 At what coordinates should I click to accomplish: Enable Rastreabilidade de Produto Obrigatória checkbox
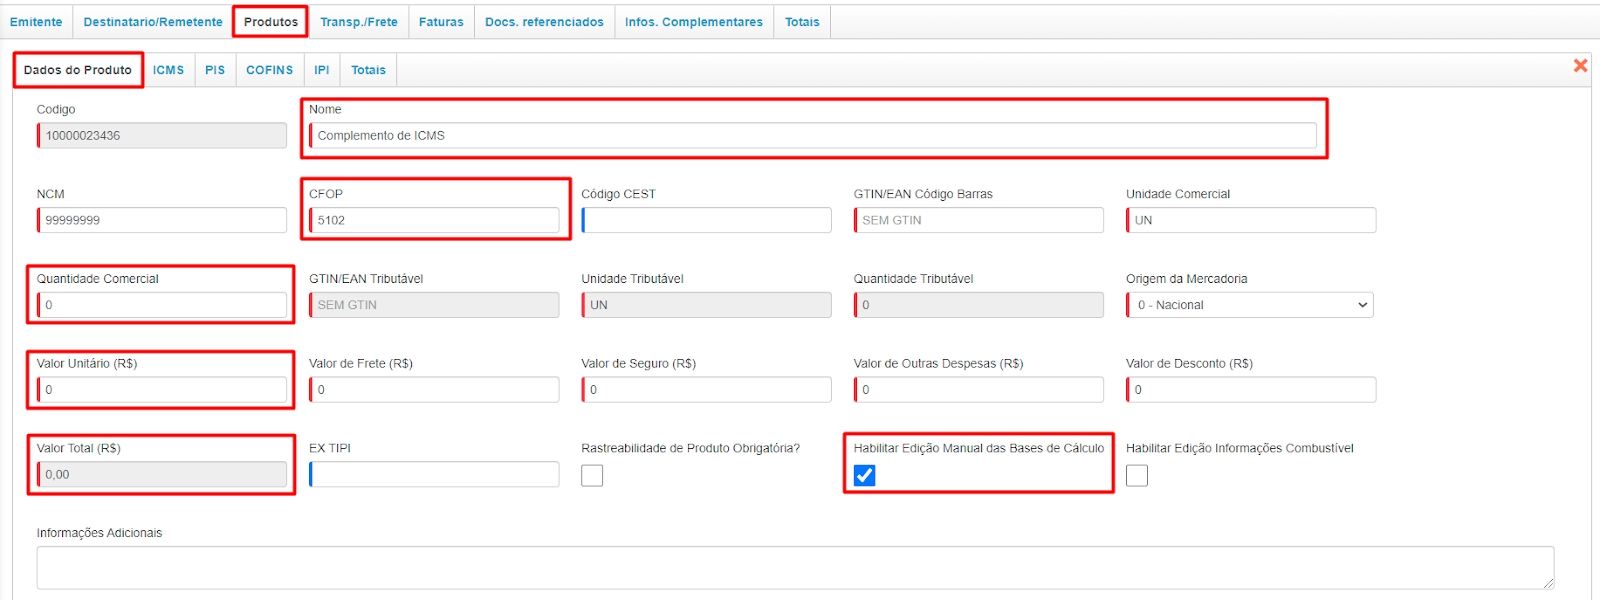pyautogui.click(x=592, y=476)
